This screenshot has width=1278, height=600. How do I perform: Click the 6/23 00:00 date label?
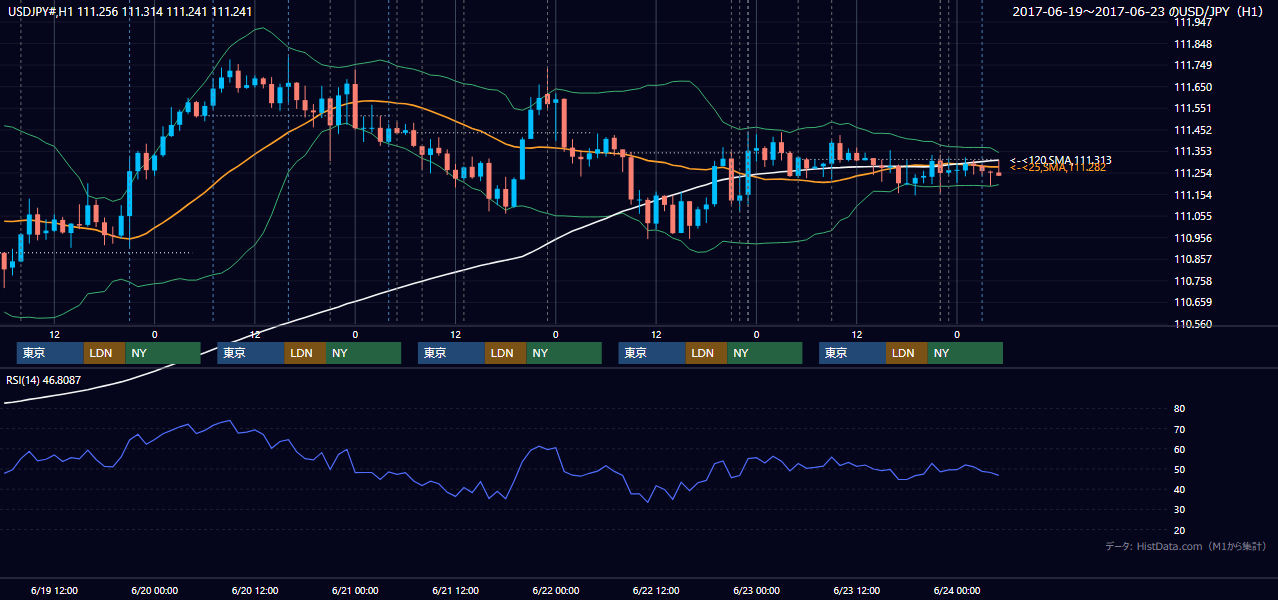click(x=756, y=590)
